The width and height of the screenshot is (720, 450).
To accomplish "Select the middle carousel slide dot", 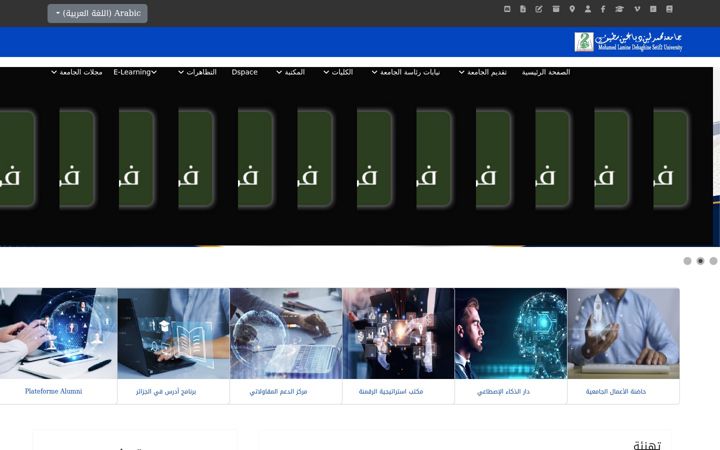I will point(700,261).
